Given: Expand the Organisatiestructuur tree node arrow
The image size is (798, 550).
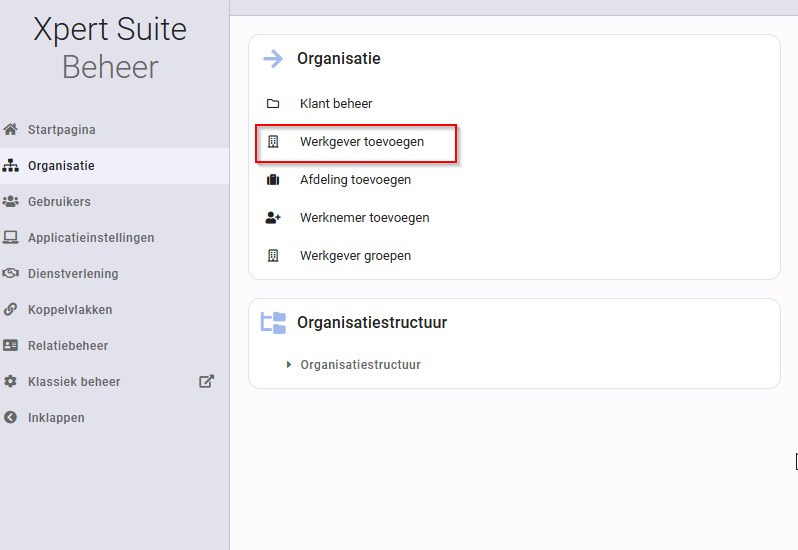Looking at the screenshot, I should click(x=289, y=365).
